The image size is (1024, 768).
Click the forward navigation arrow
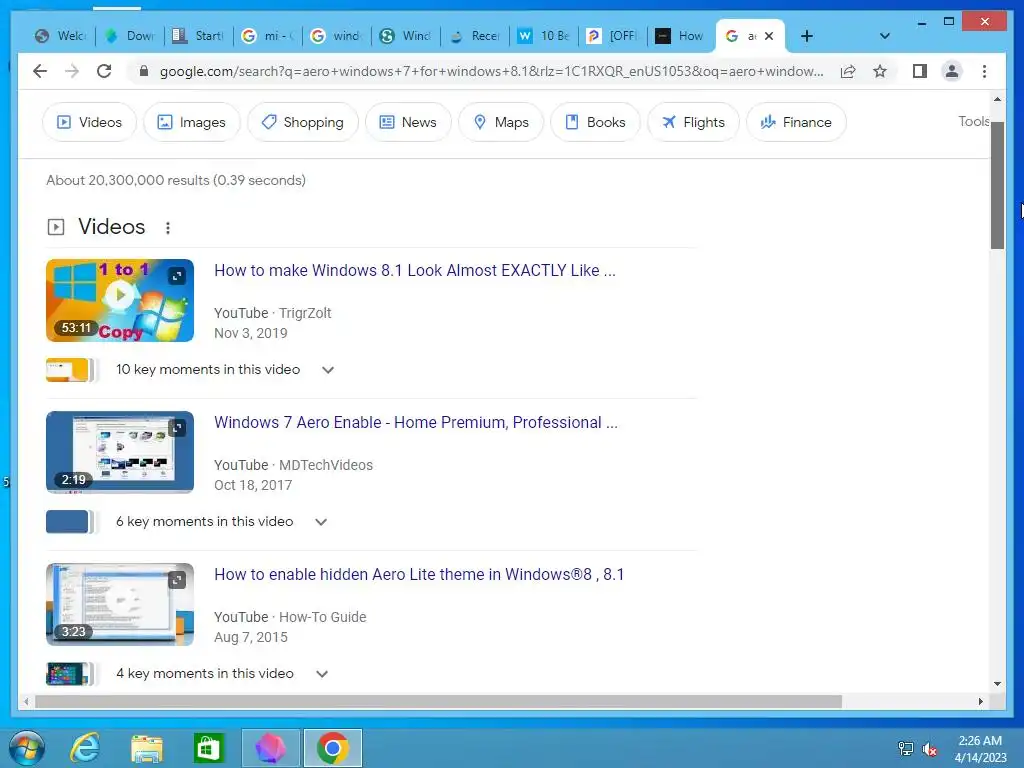pyautogui.click(x=72, y=71)
